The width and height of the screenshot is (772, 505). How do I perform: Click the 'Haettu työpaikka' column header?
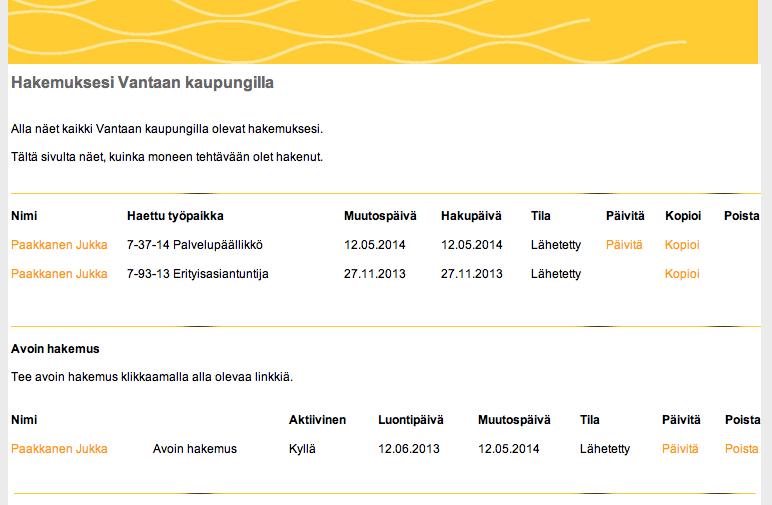[175, 216]
